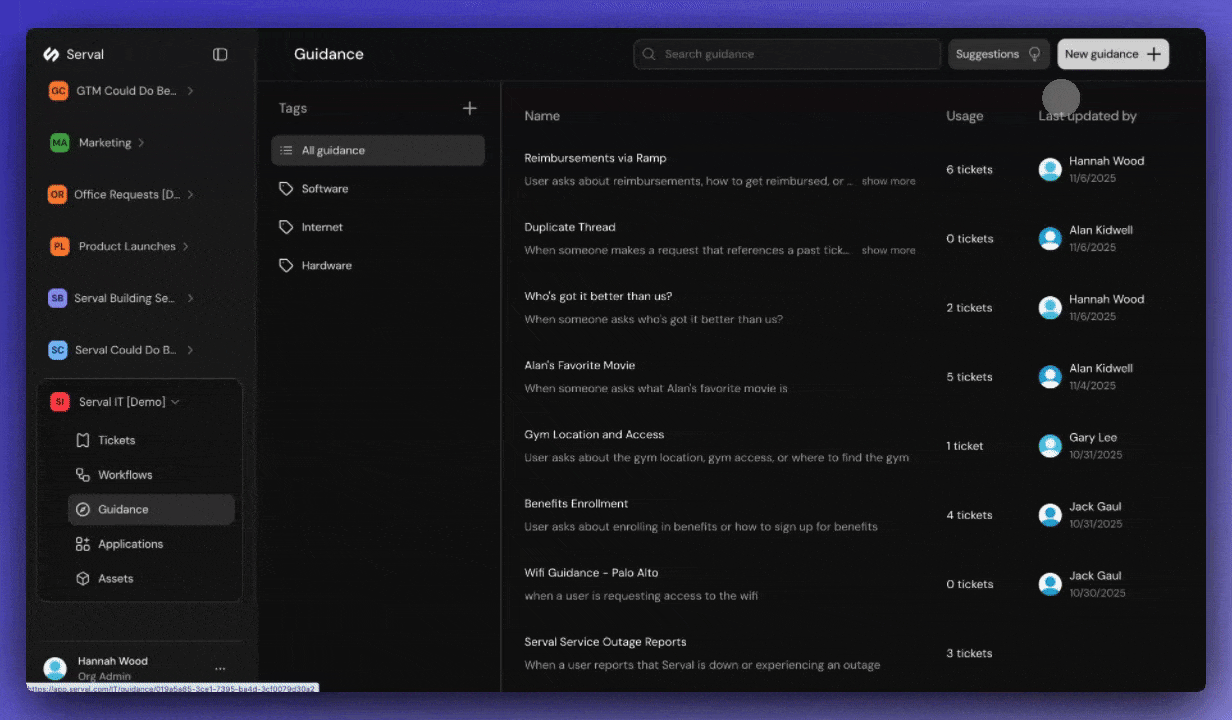
Task: Click the Tickets bookmark icon
Action: pyautogui.click(x=83, y=440)
